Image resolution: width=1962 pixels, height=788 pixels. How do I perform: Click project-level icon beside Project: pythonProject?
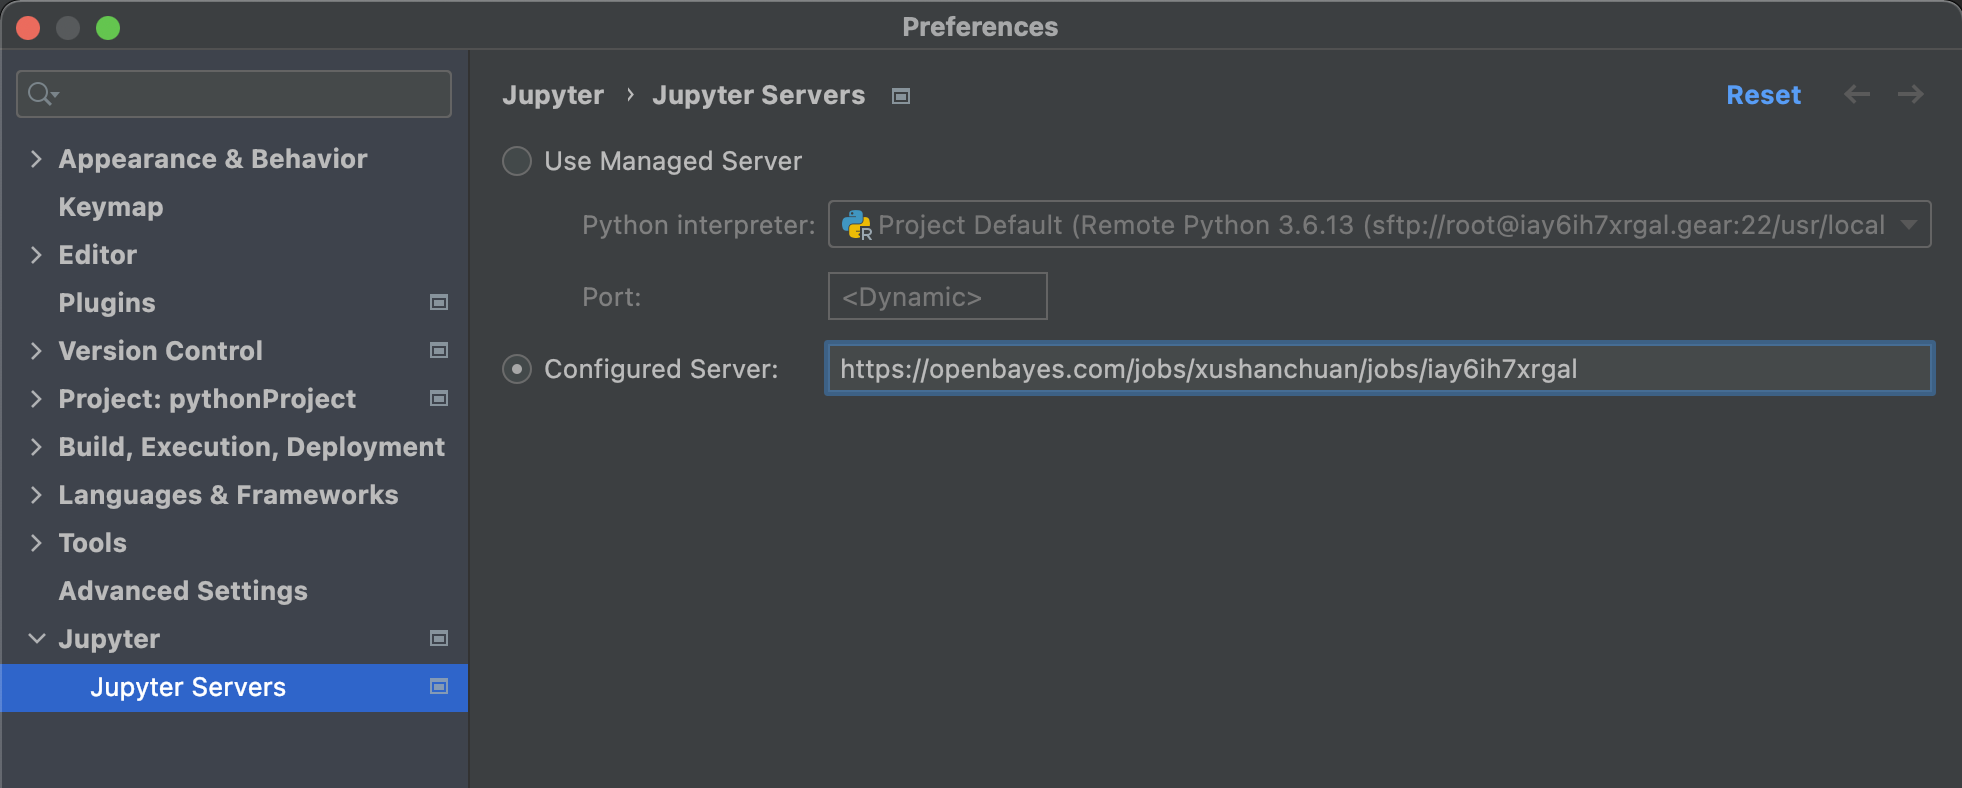(438, 398)
